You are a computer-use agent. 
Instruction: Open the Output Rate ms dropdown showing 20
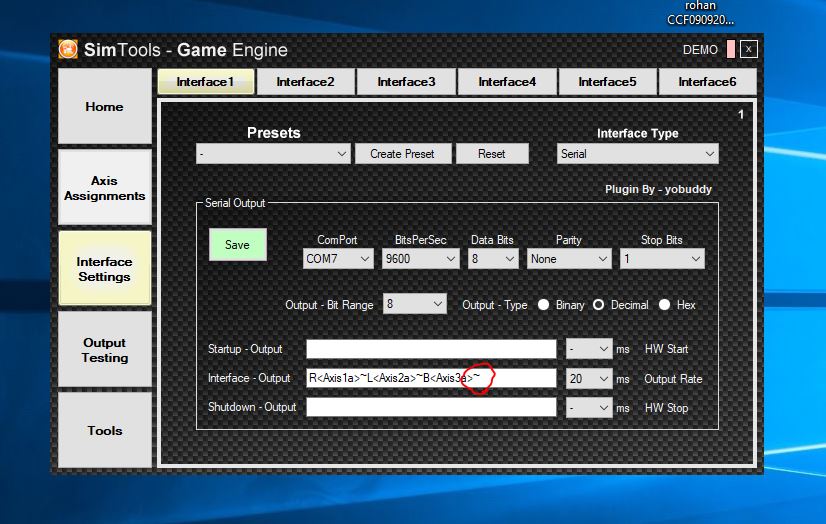click(x=589, y=379)
